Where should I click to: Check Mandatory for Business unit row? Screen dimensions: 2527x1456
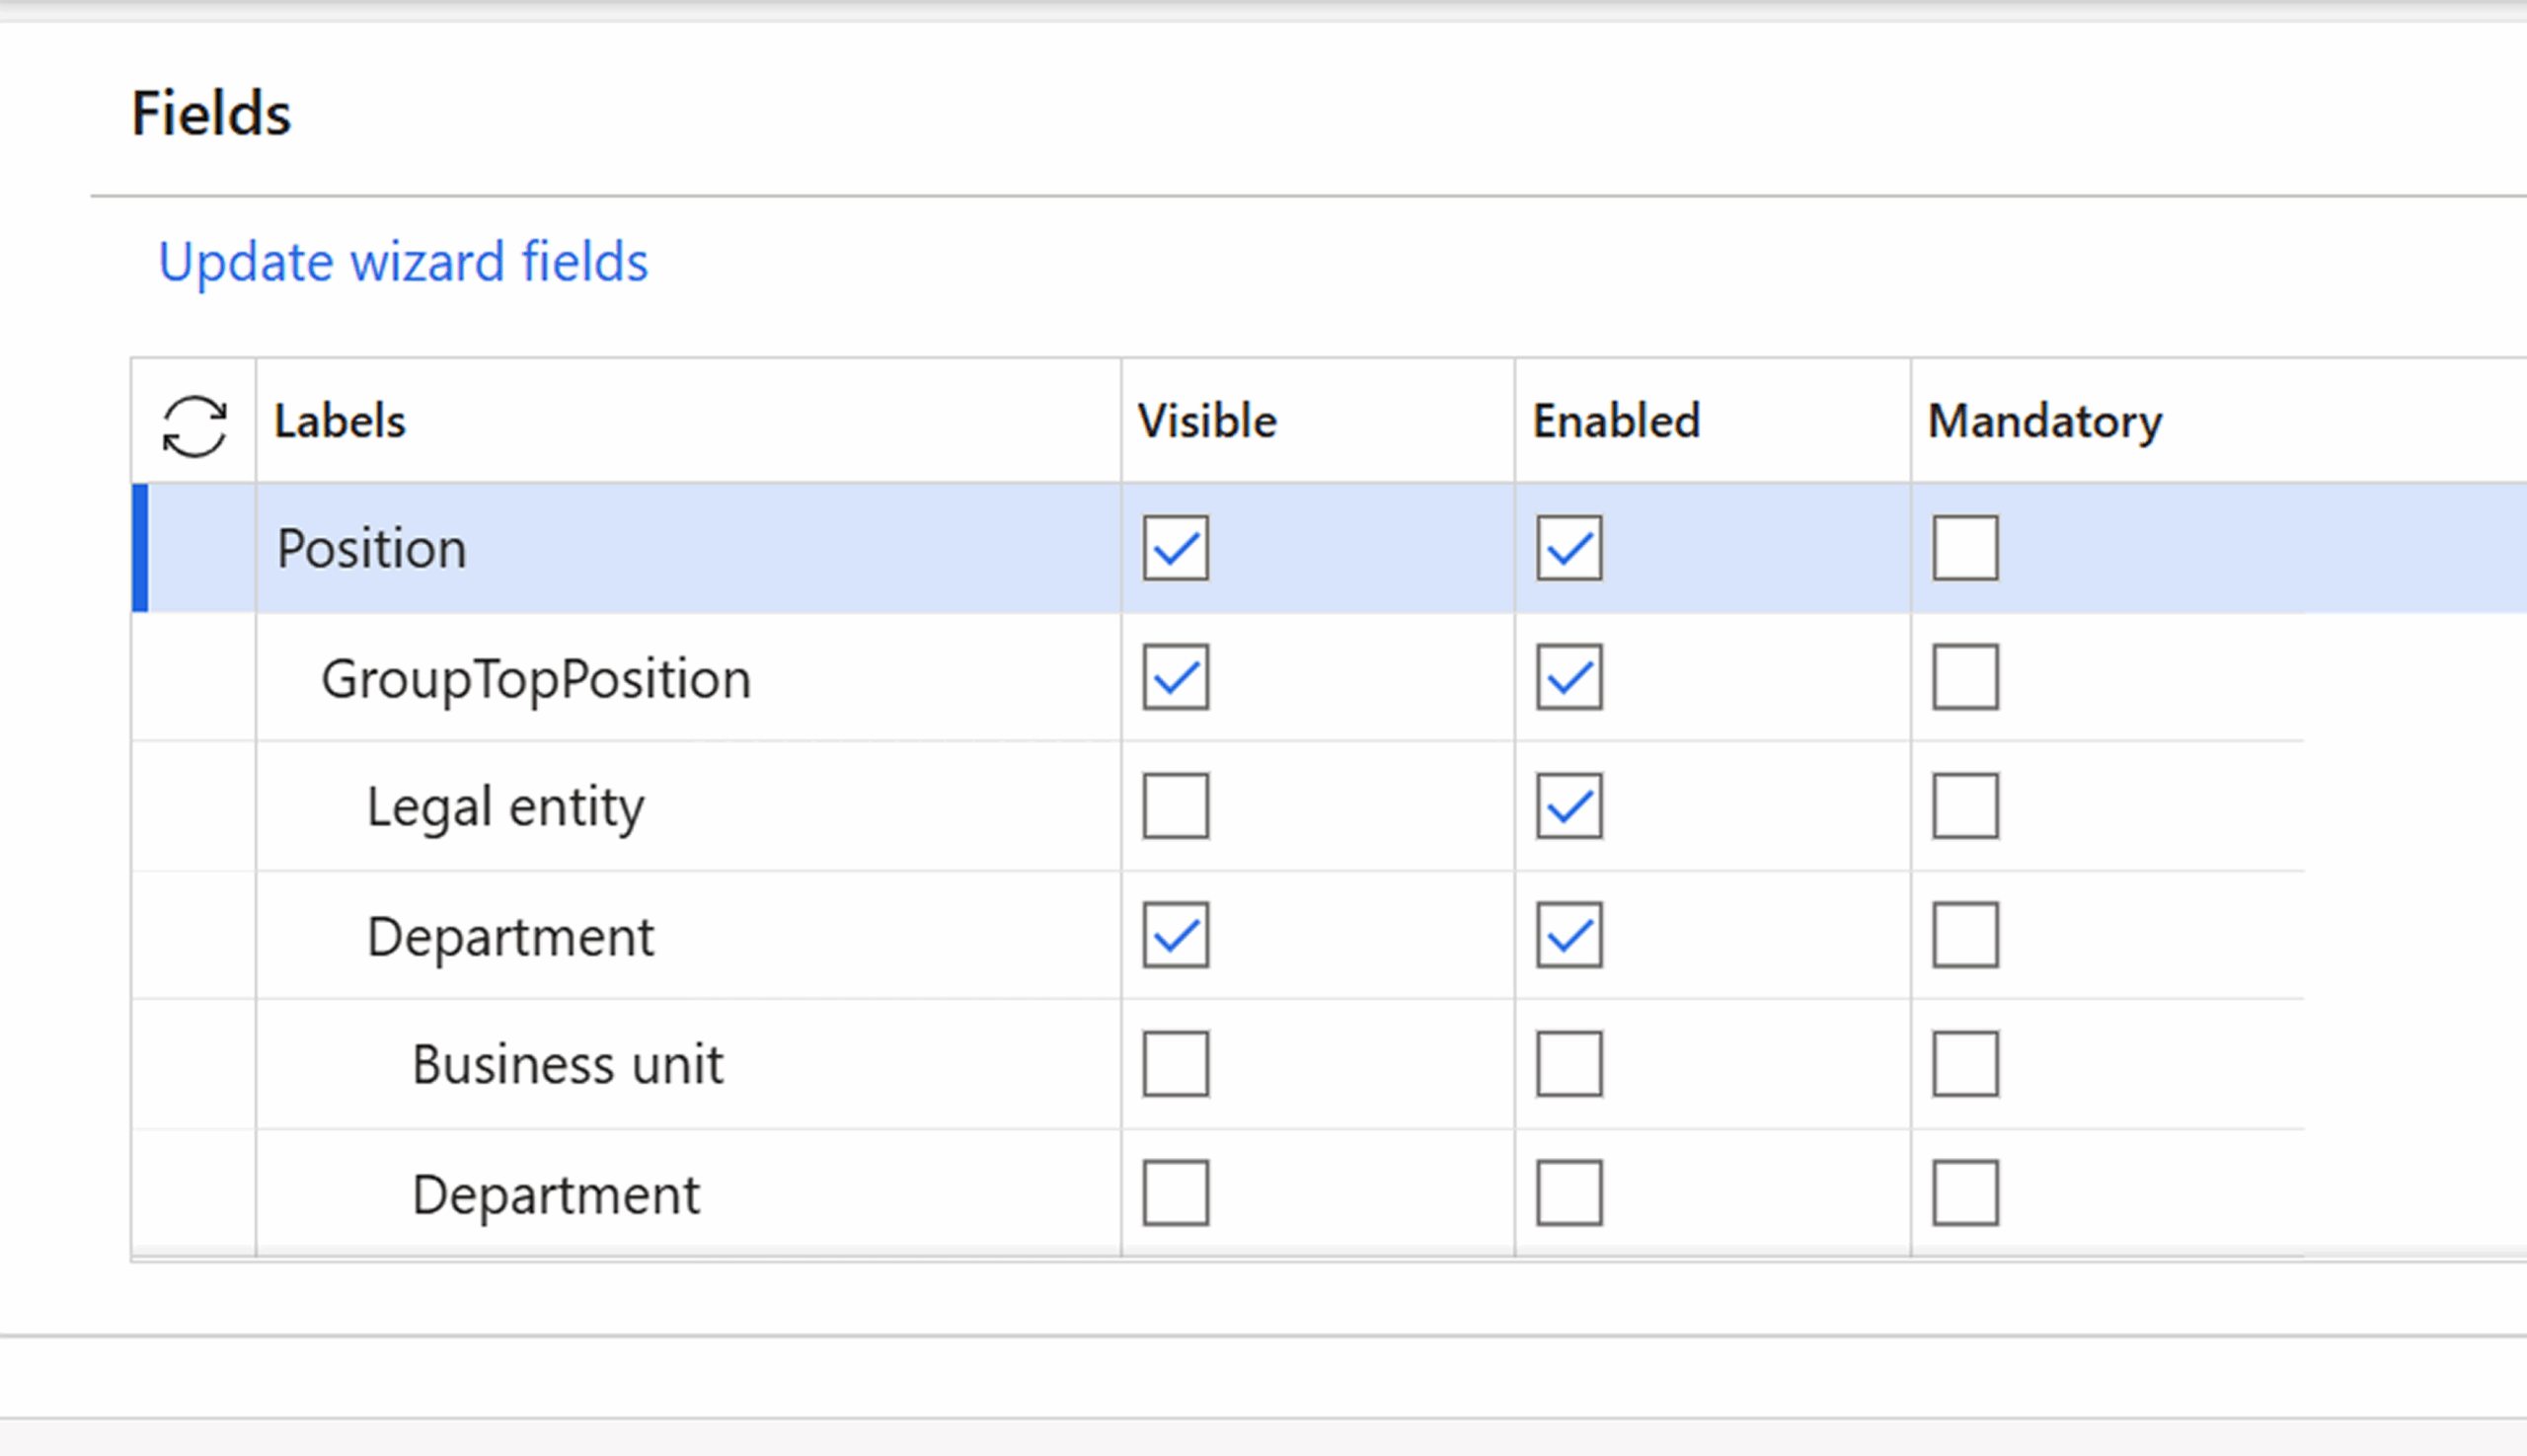click(x=1964, y=1064)
